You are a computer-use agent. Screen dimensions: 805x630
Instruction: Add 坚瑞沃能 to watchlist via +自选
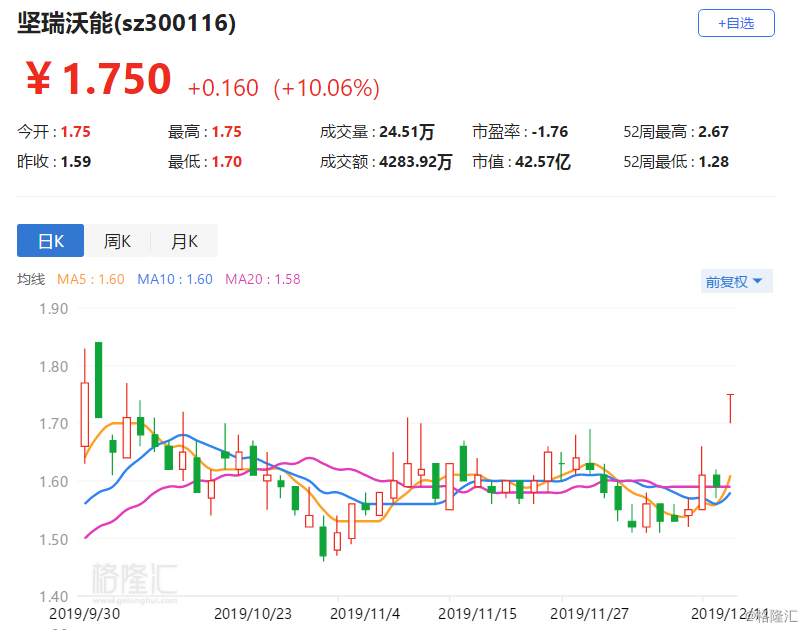(x=736, y=23)
